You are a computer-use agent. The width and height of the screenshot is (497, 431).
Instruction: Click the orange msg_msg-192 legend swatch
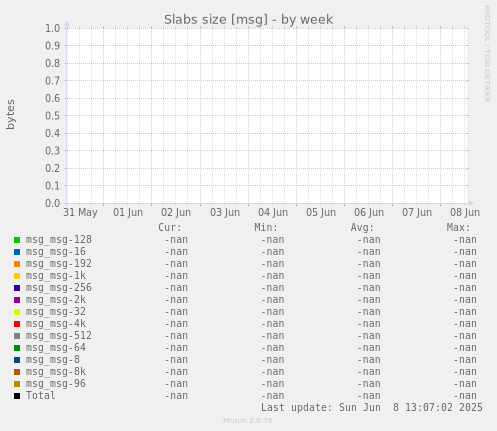[x=17, y=264]
